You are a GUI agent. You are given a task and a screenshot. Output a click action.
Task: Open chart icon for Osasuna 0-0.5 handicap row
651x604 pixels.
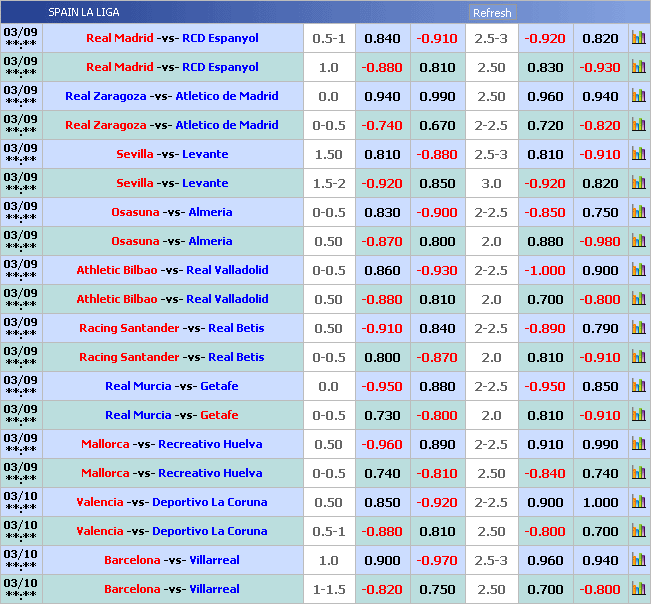click(639, 212)
